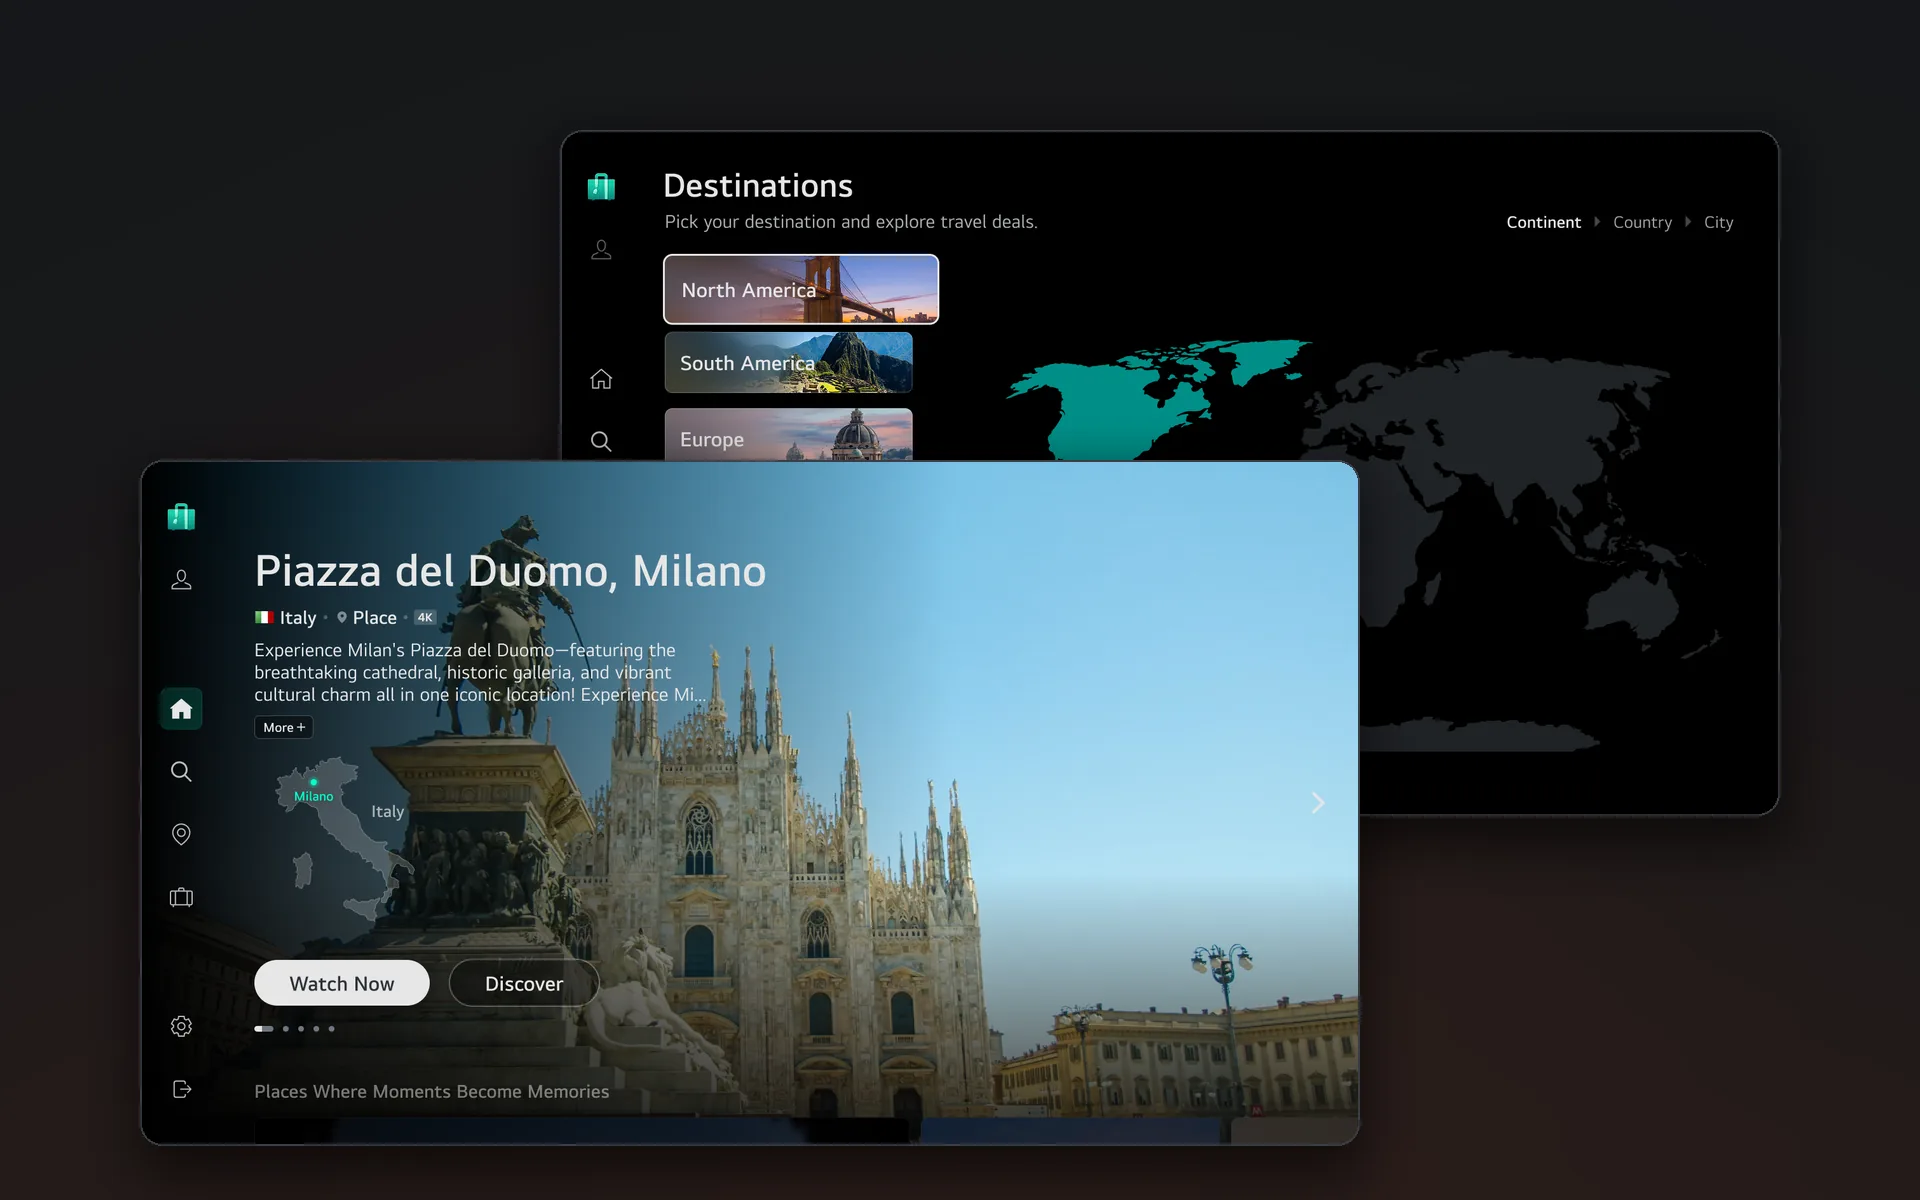Click the Watch Now button

pyautogui.click(x=342, y=983)
